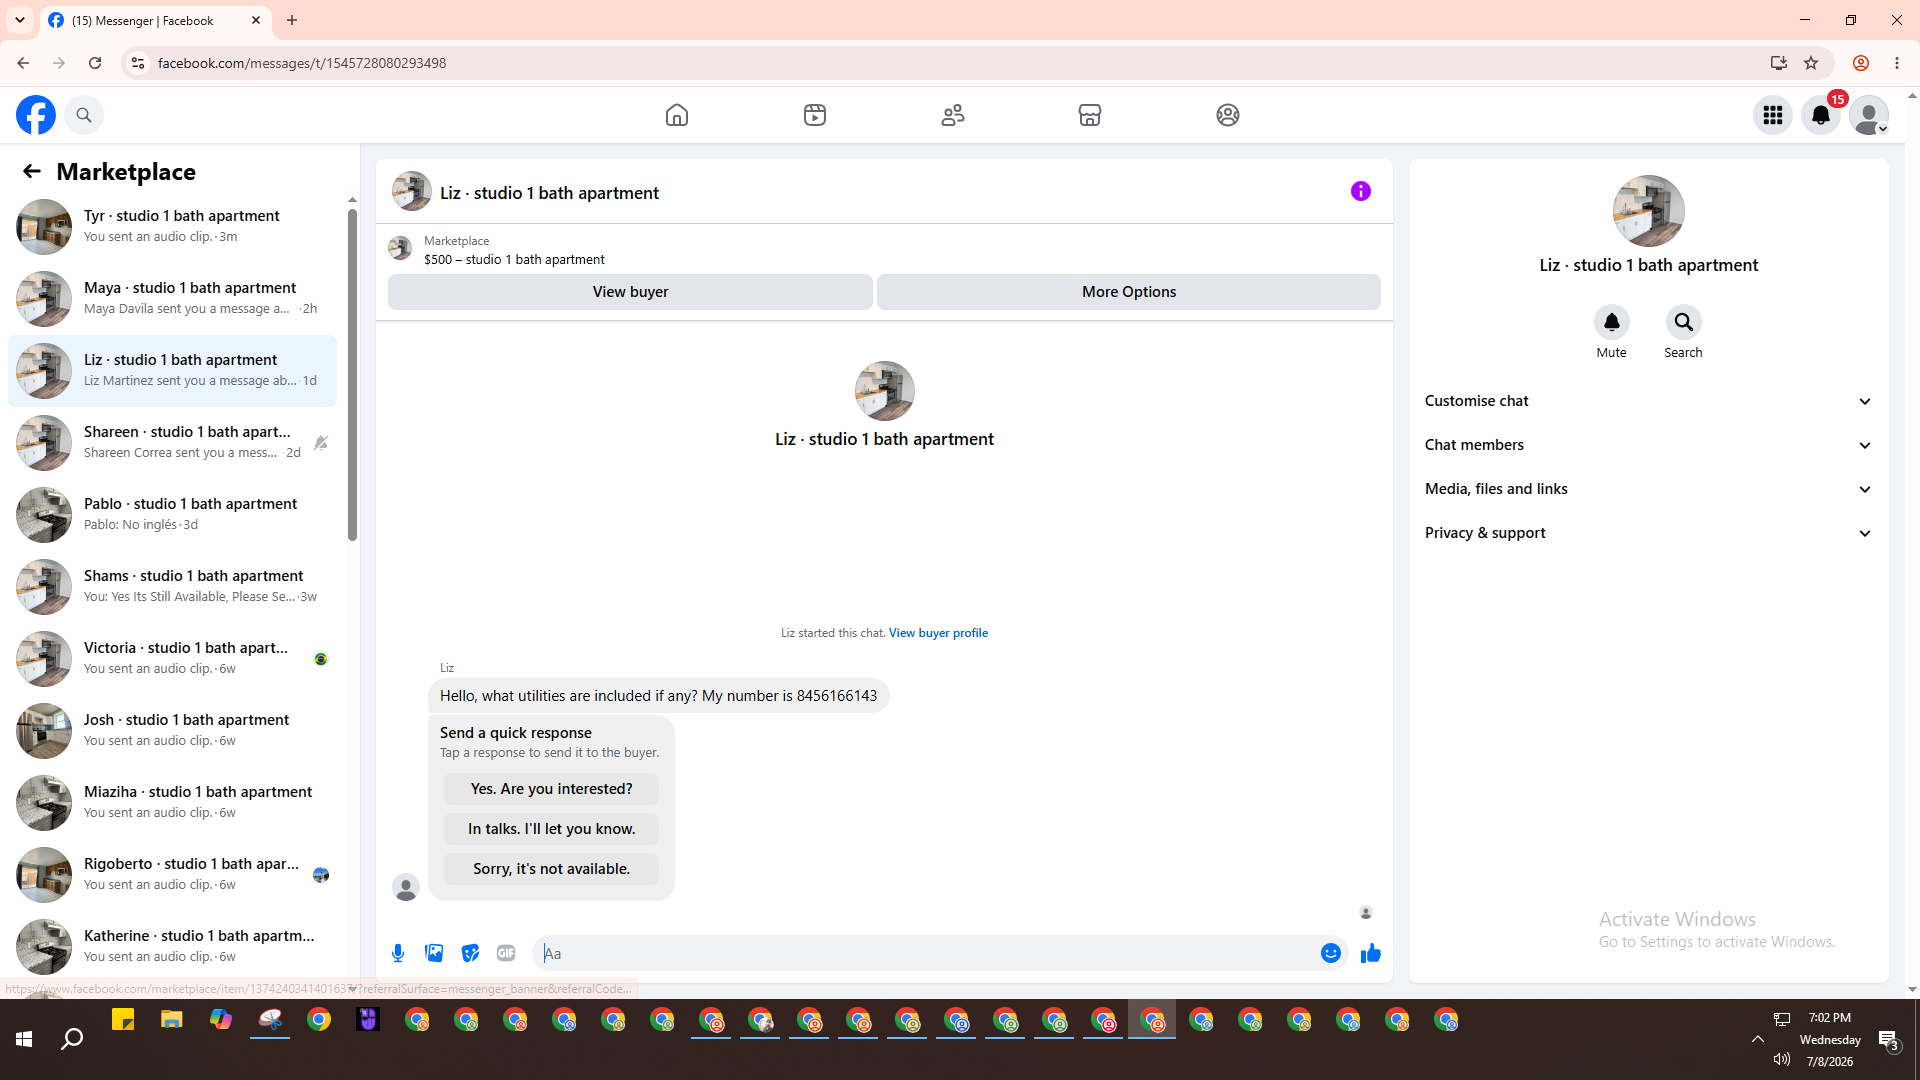
Task: Click the View buyer button
Action: coord(630,292)
